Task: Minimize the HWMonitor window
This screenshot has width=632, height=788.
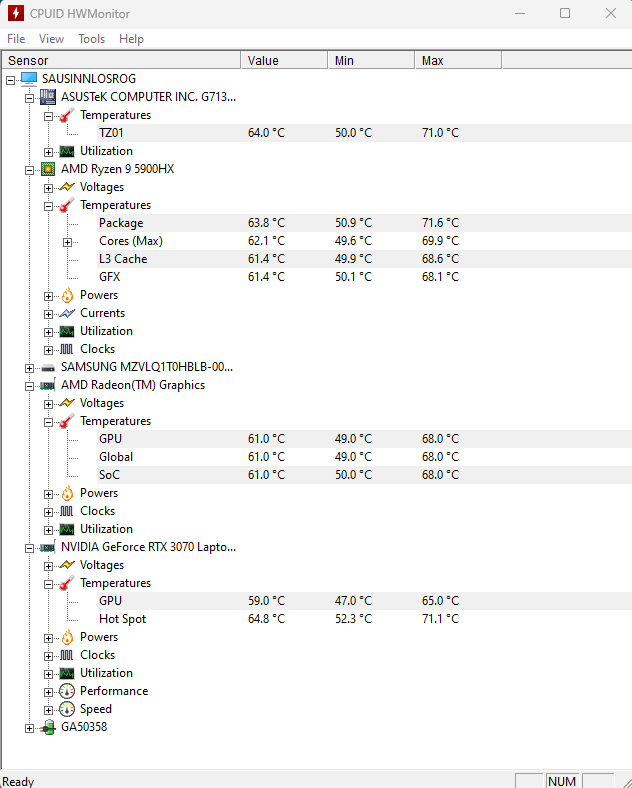Action: pos(520,13)
